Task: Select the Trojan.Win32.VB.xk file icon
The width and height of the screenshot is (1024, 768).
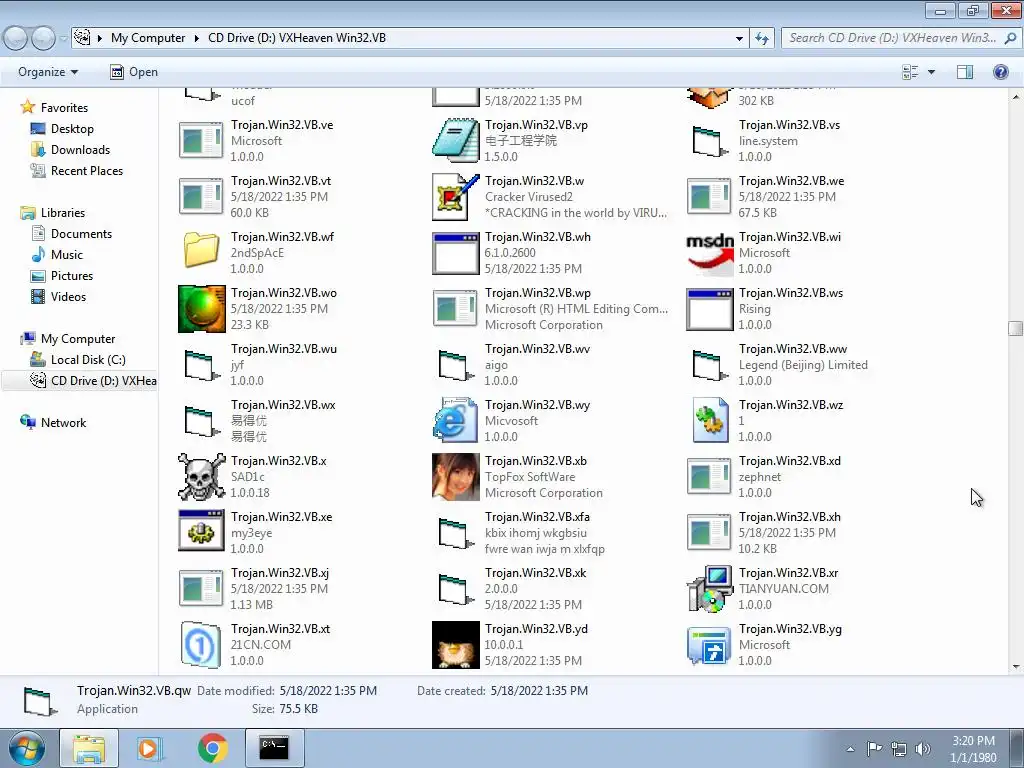Action: click(x=455, y=589)
